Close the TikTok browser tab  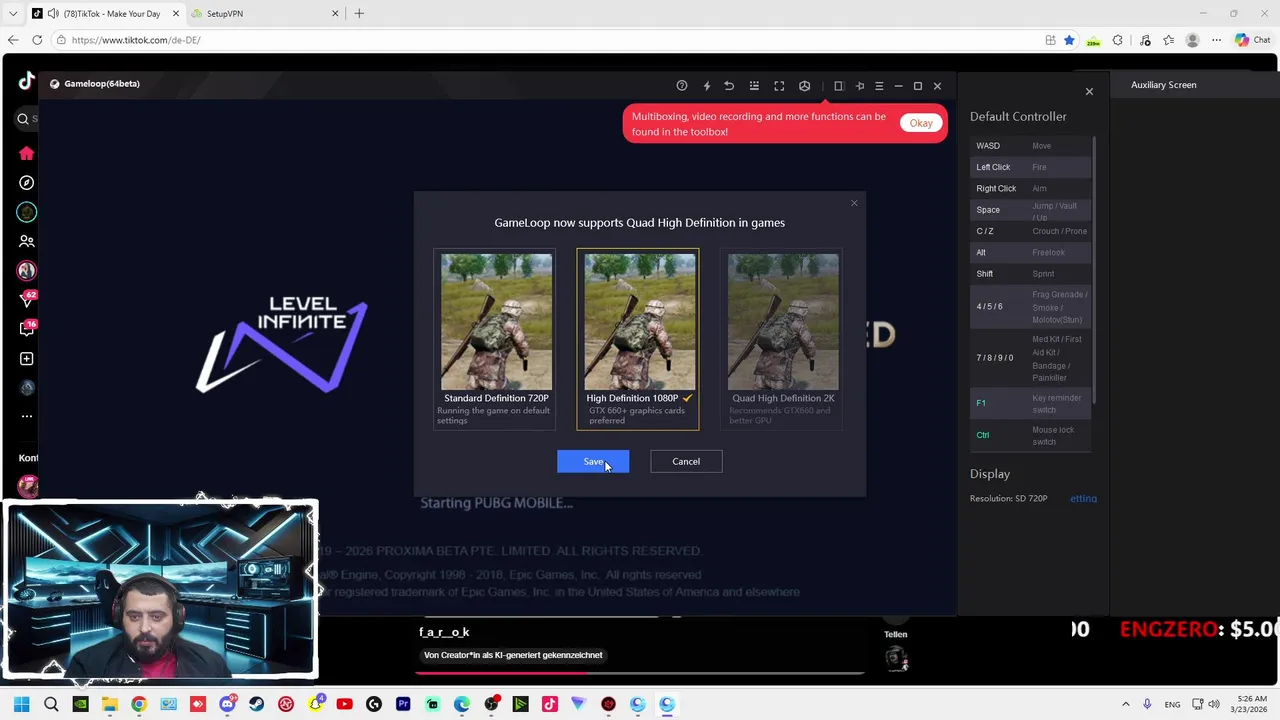[x=176, y=13]
